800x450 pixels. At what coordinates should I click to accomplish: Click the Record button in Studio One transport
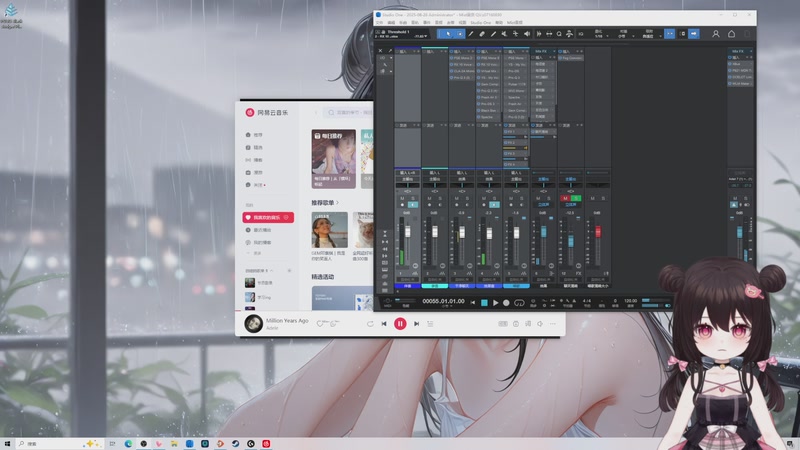click(506, 303)
